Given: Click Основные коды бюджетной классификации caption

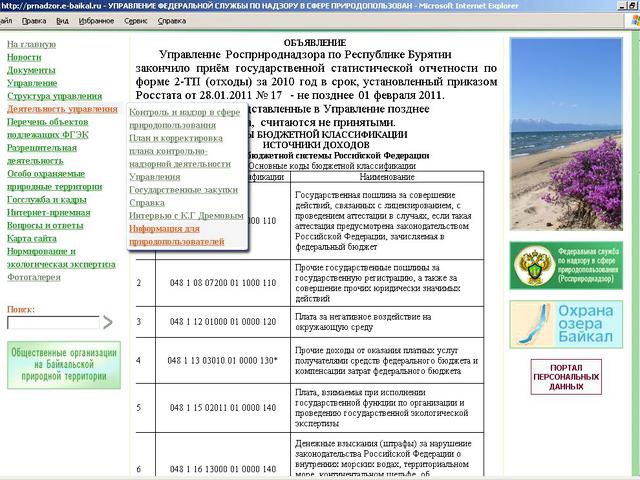Looking at the screenshot, I should point(331,166).
